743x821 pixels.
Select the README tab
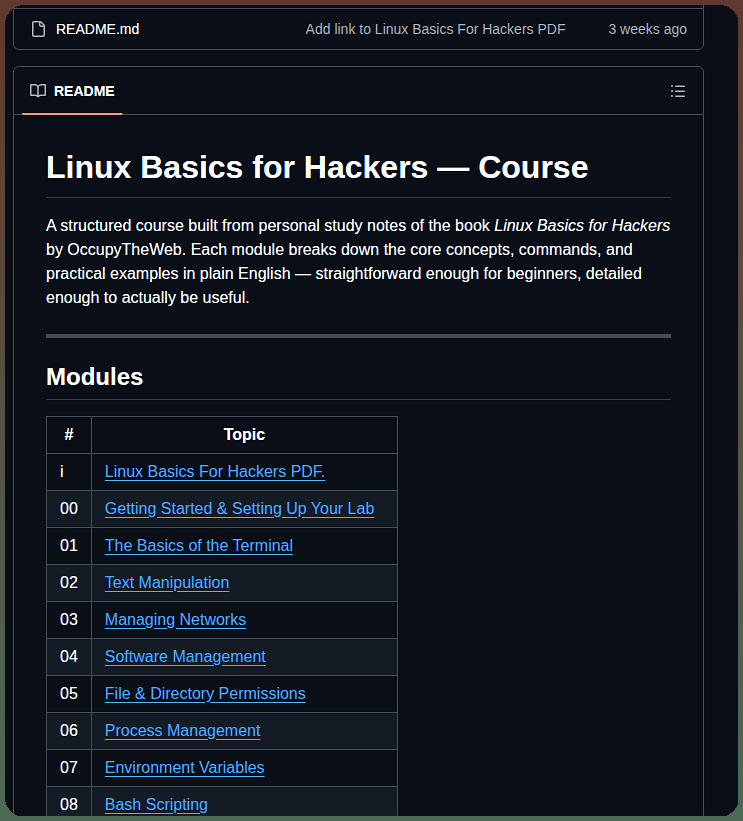(72, 91)
